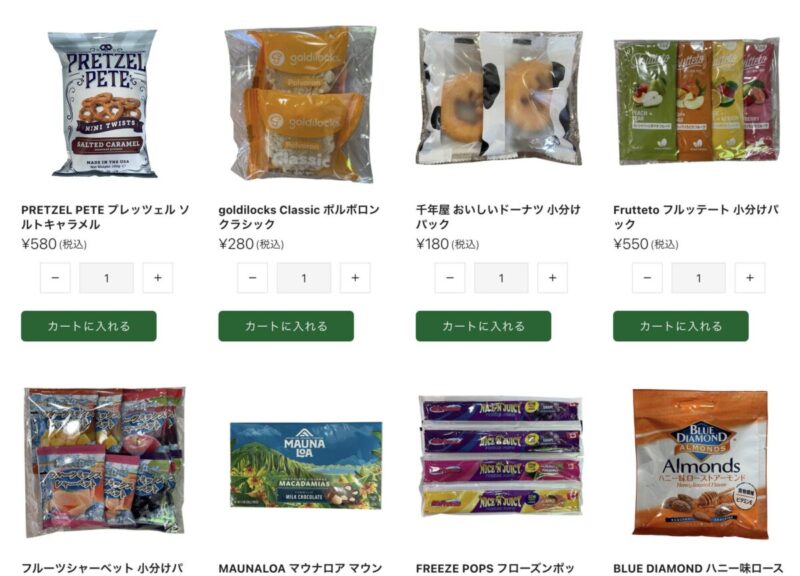The width and height of the screenshot is (800, 576).
Task: Add PRETZEL PETE to cart
Action: [x=89, y=326]
